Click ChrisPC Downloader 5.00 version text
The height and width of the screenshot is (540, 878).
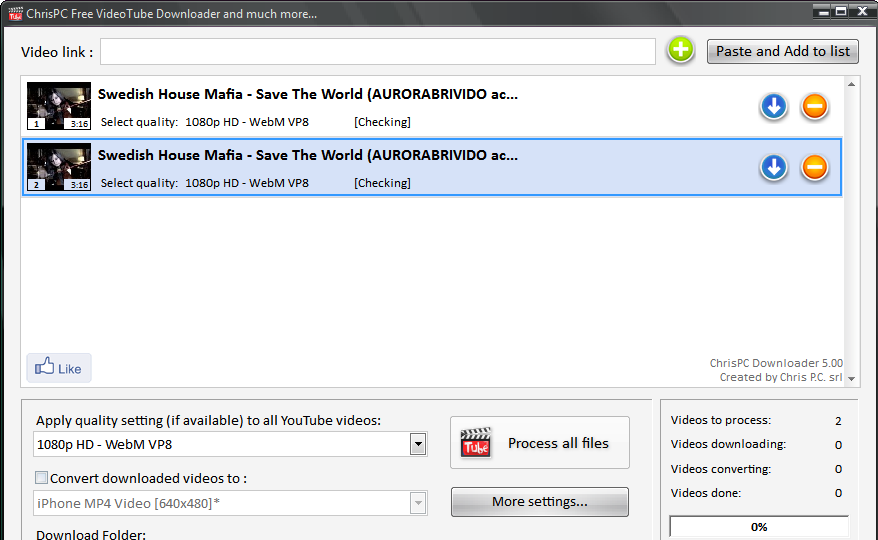coord(776,363)
